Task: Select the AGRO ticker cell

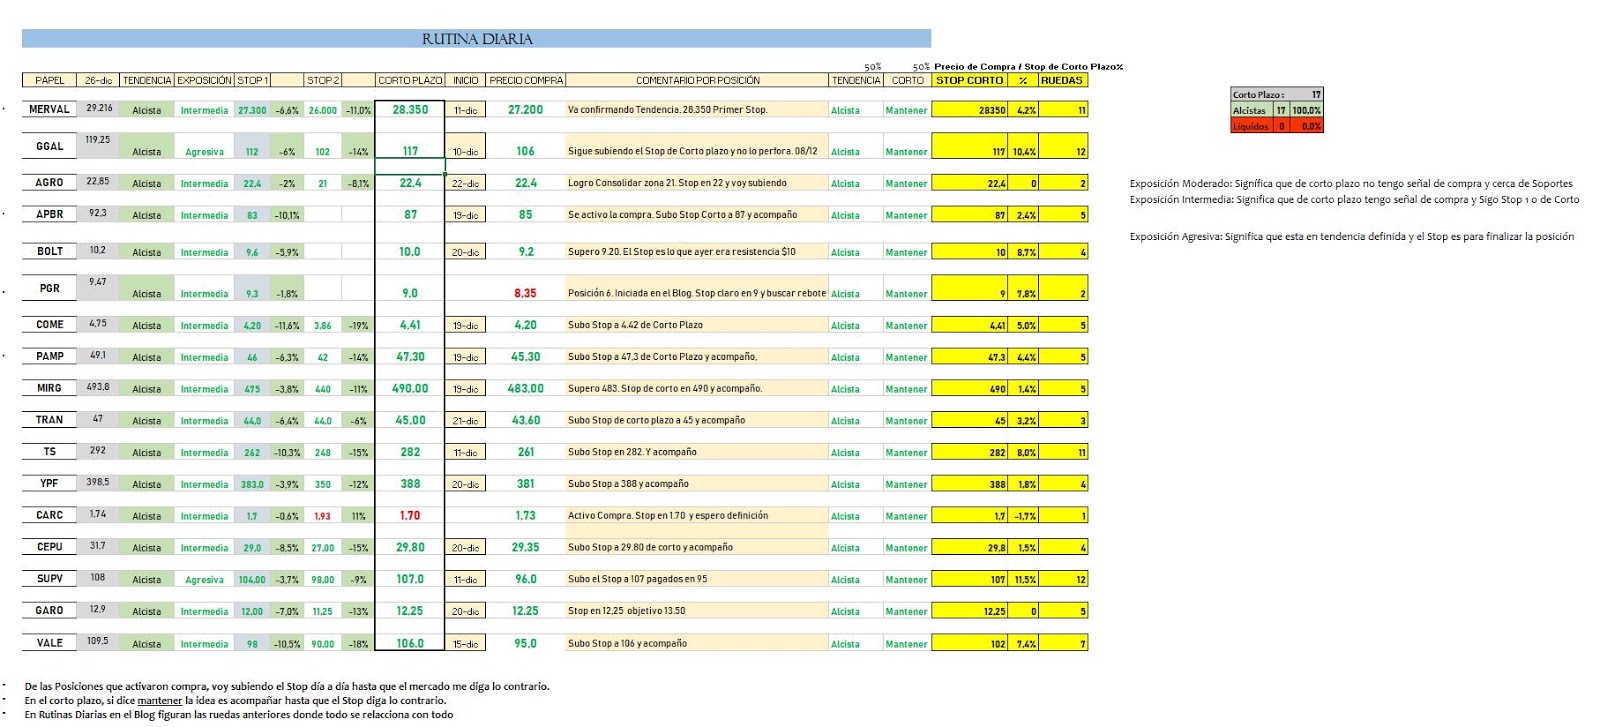Action: 49,182
